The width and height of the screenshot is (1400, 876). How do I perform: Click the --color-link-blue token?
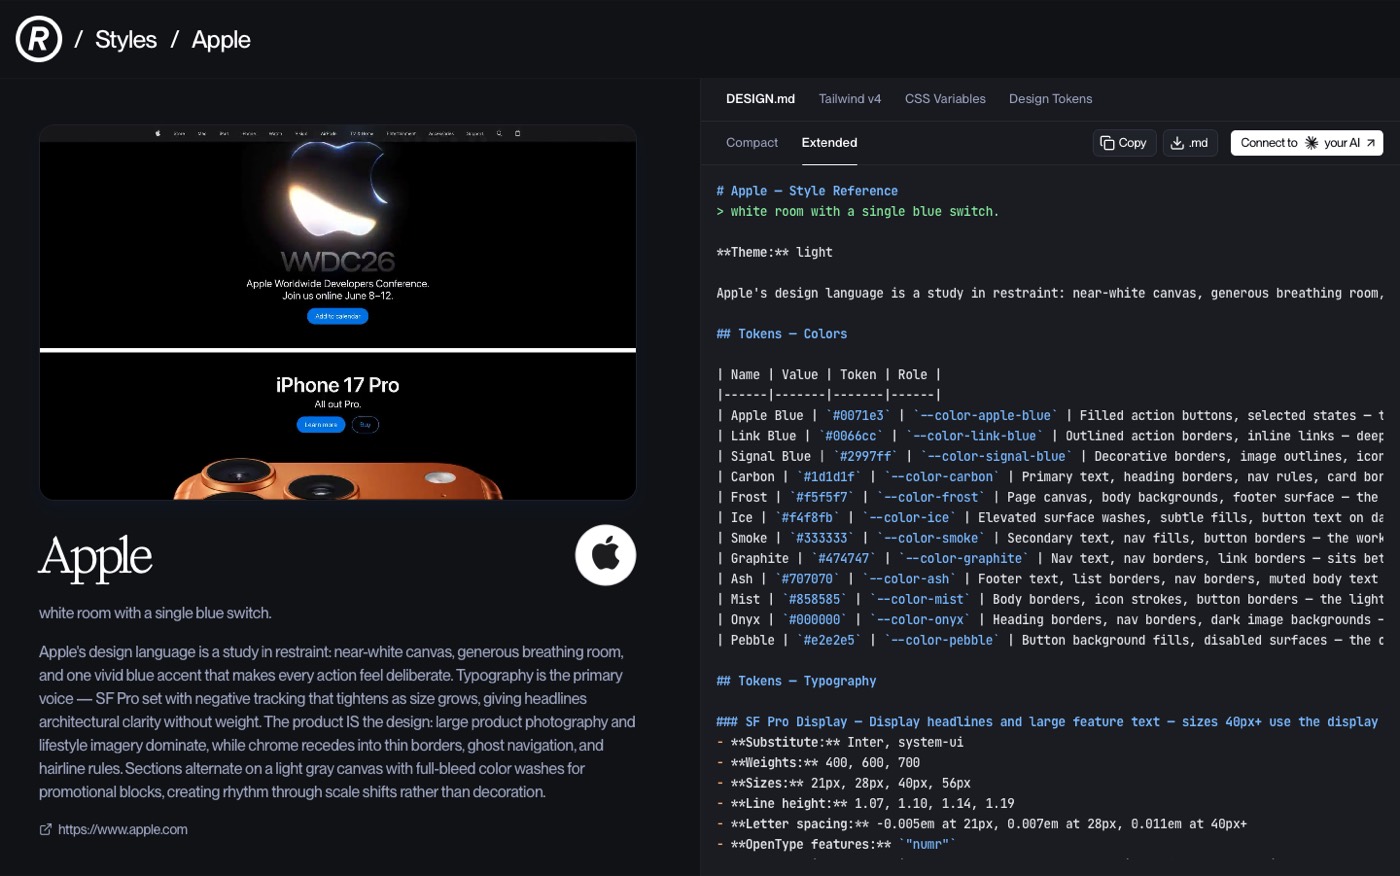(x=974, y=436)
